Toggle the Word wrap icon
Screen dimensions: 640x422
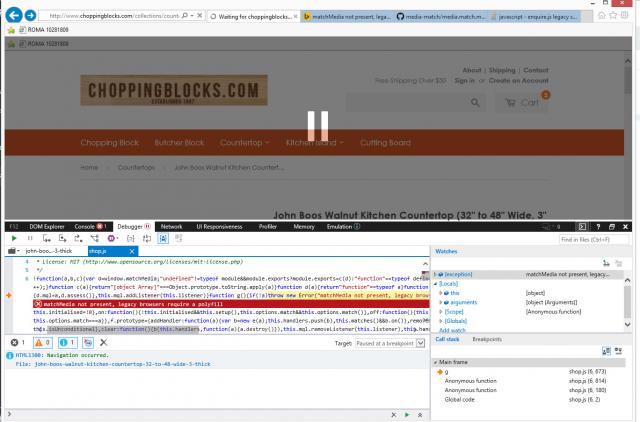point(147,238)
